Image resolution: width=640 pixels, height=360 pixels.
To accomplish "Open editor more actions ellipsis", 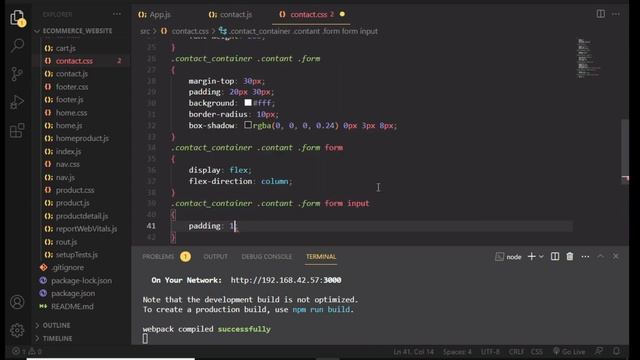I will [616, 14].
